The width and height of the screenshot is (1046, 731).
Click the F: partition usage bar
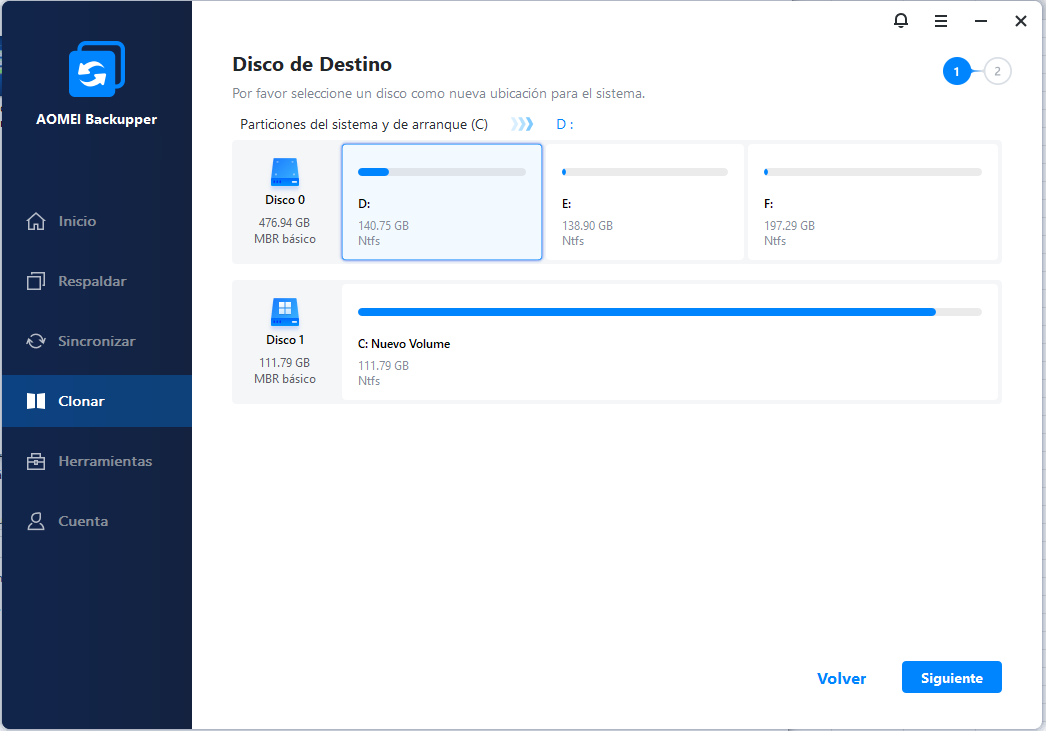tap(873, 172)
